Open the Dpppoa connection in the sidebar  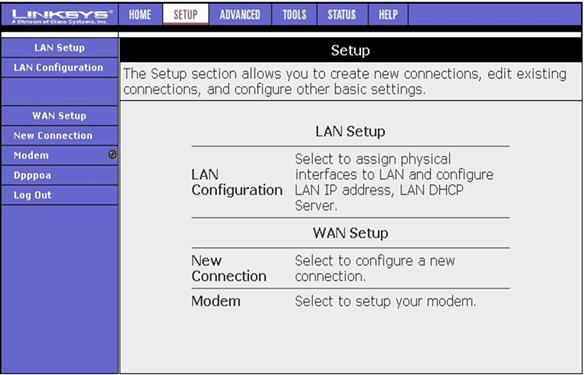pyautogui.click(x=60, y=175)
